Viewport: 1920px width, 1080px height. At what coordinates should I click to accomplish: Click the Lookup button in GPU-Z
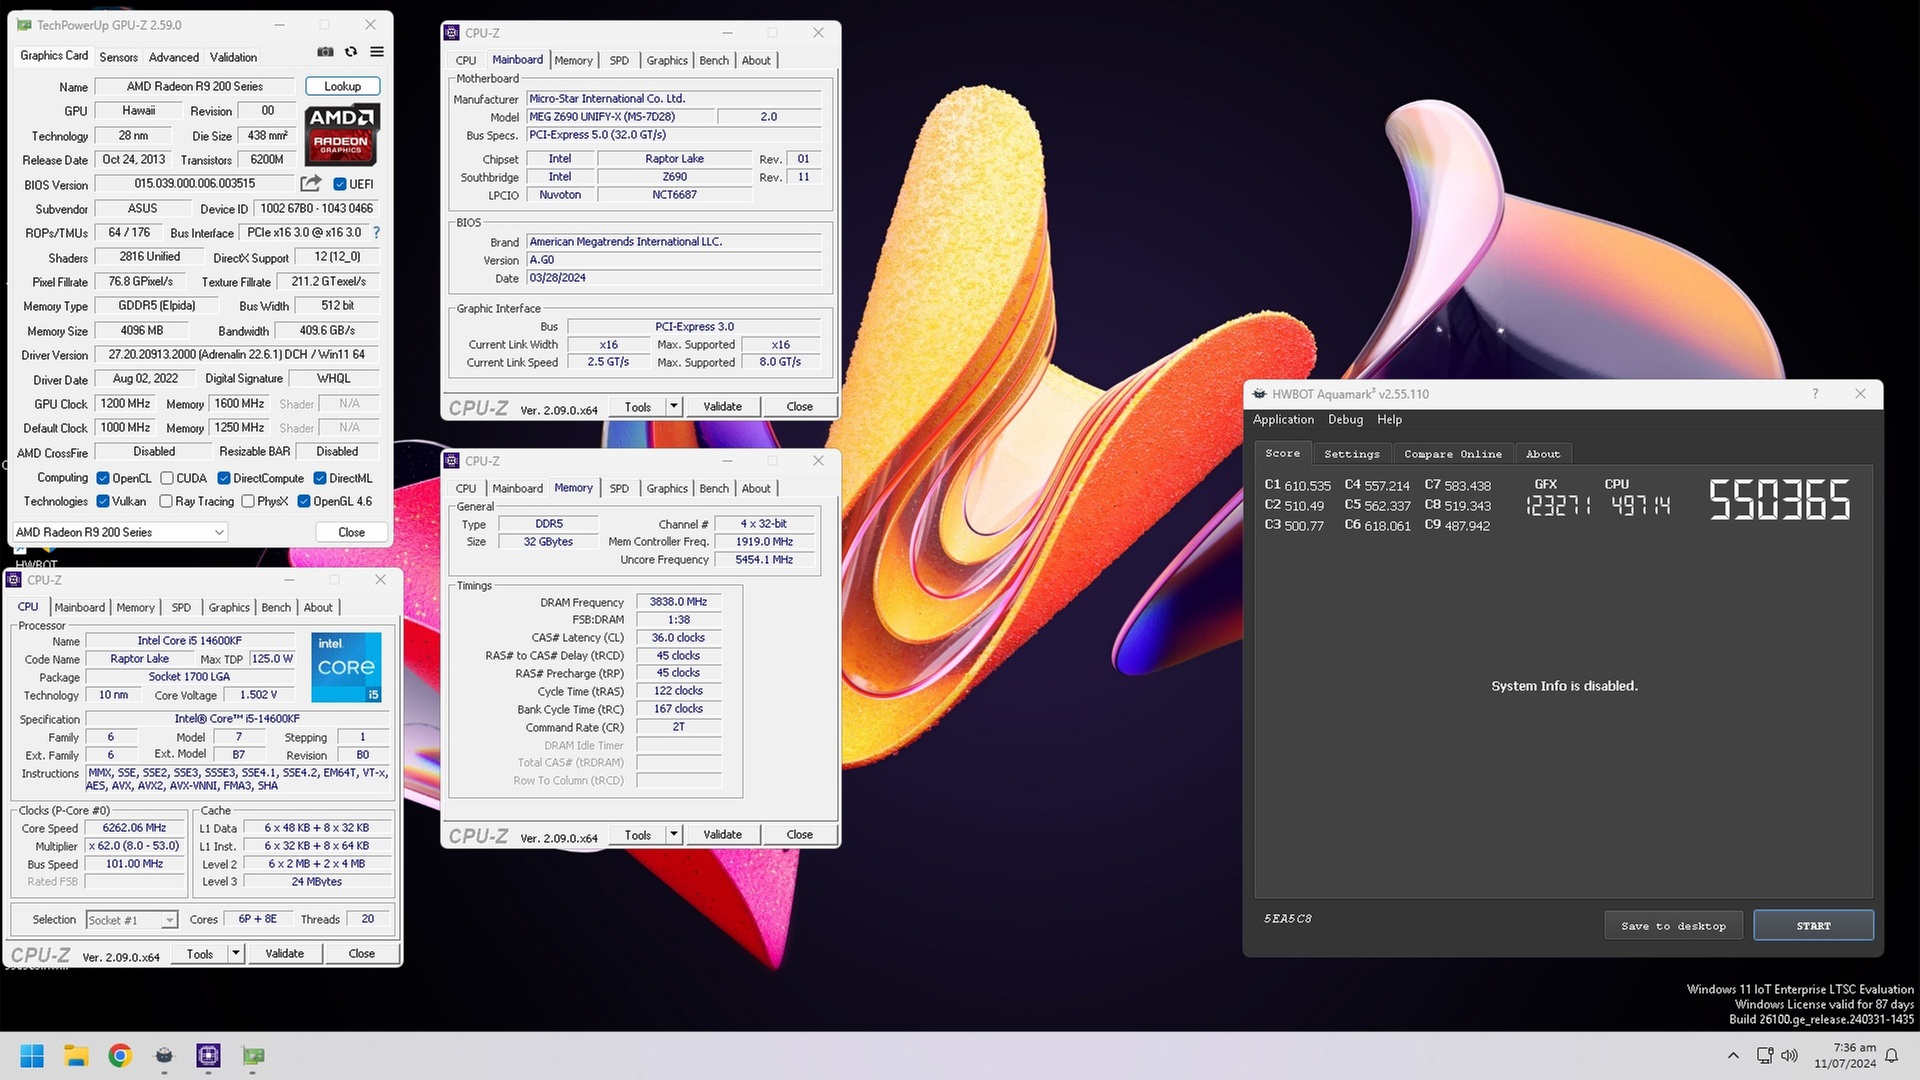click(342, 86)
